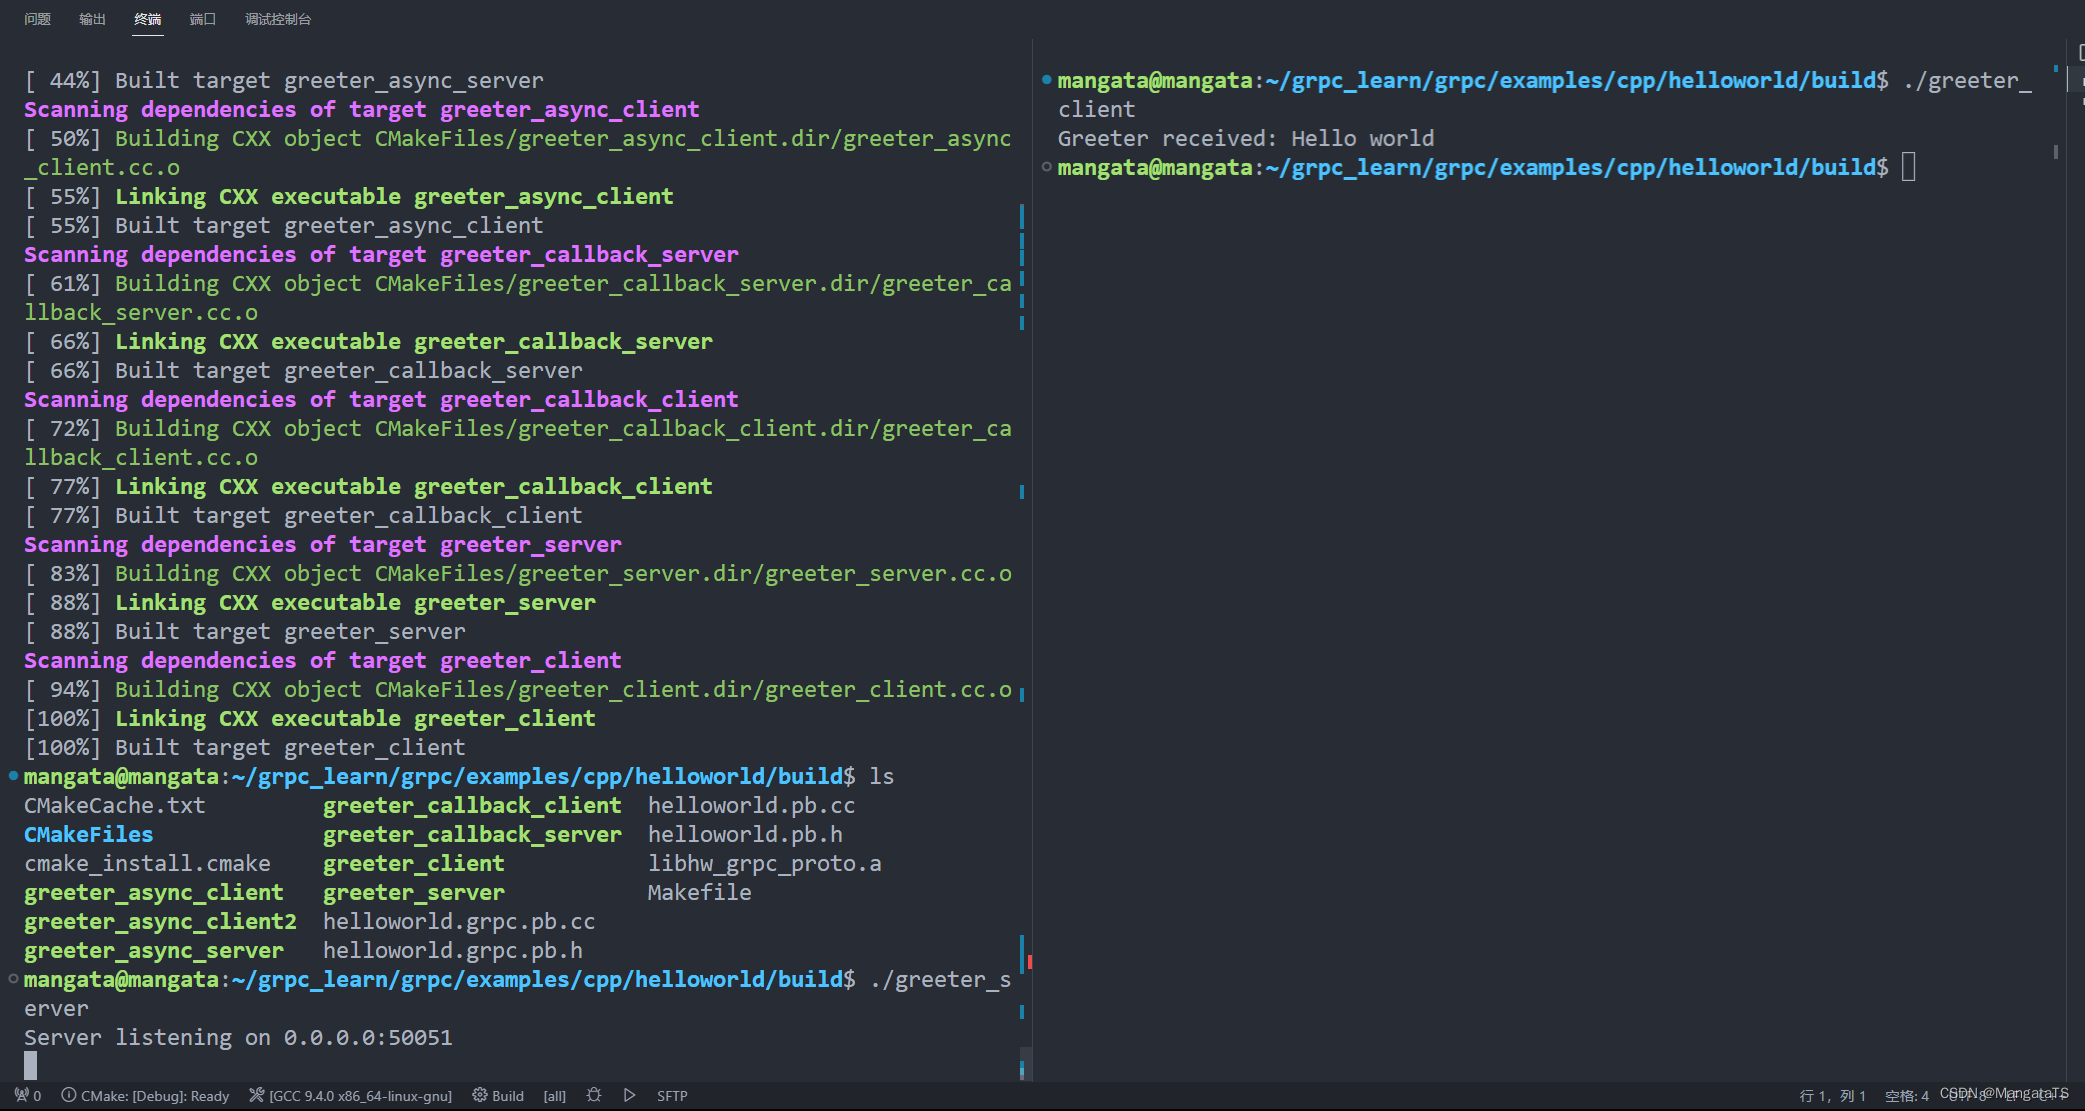Select the 终端 (Terminal) tab
Viewport: 2085px width, 1111px height.
147,19
